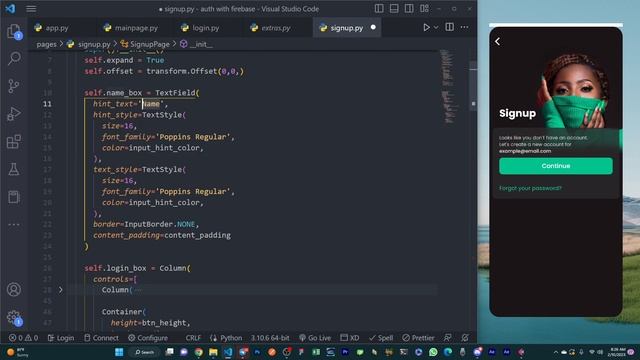
Task: Customize layout button in title bar
Action: coord(424,9)
